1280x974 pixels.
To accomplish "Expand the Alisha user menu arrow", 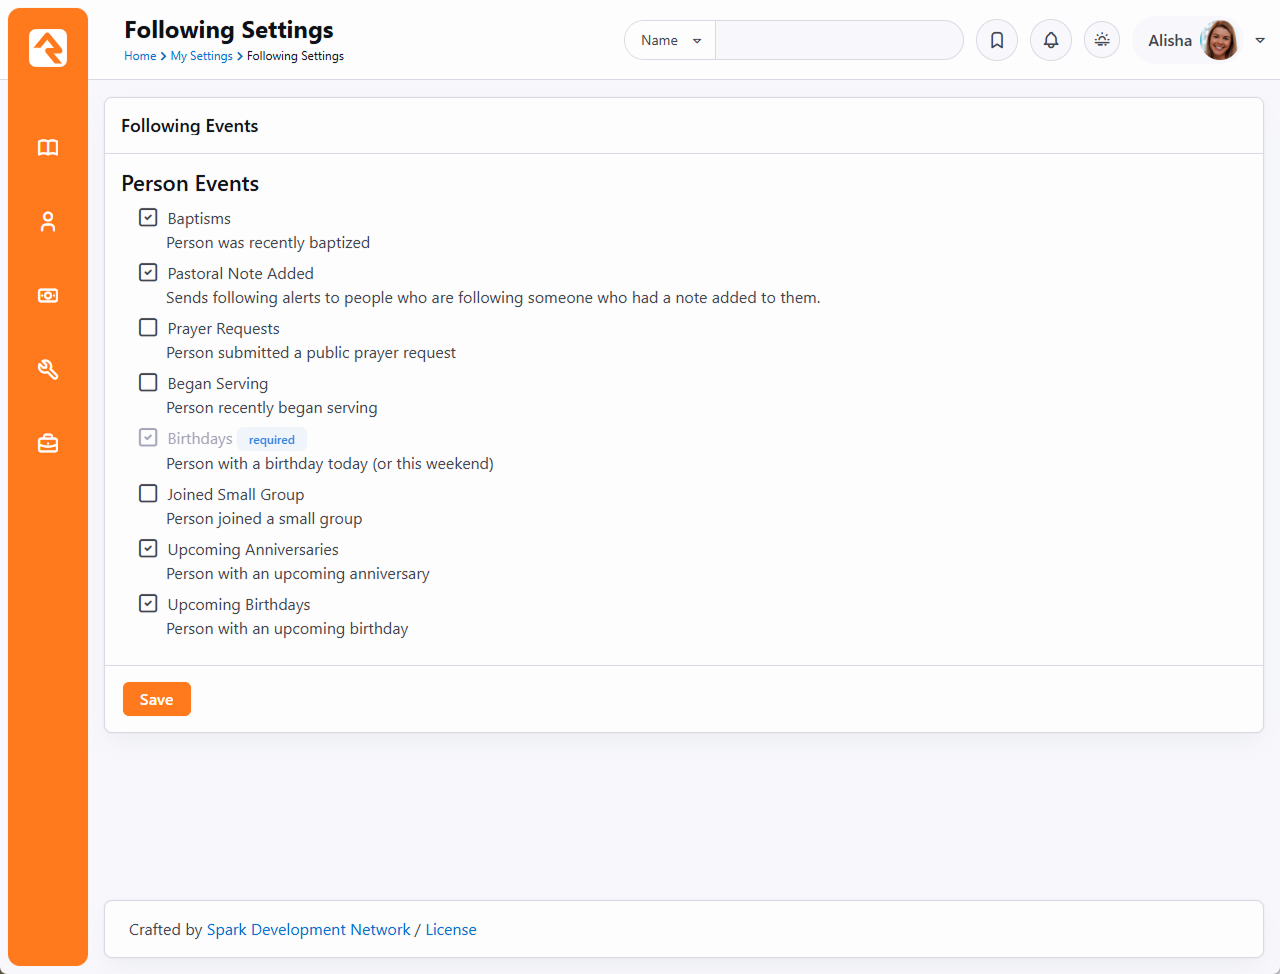I will [x=1260, y=41].
